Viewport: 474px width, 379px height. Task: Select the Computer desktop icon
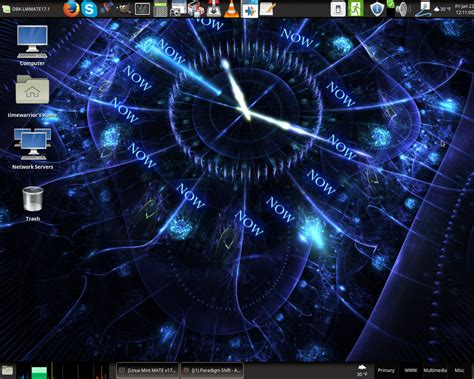coord(32,46)
